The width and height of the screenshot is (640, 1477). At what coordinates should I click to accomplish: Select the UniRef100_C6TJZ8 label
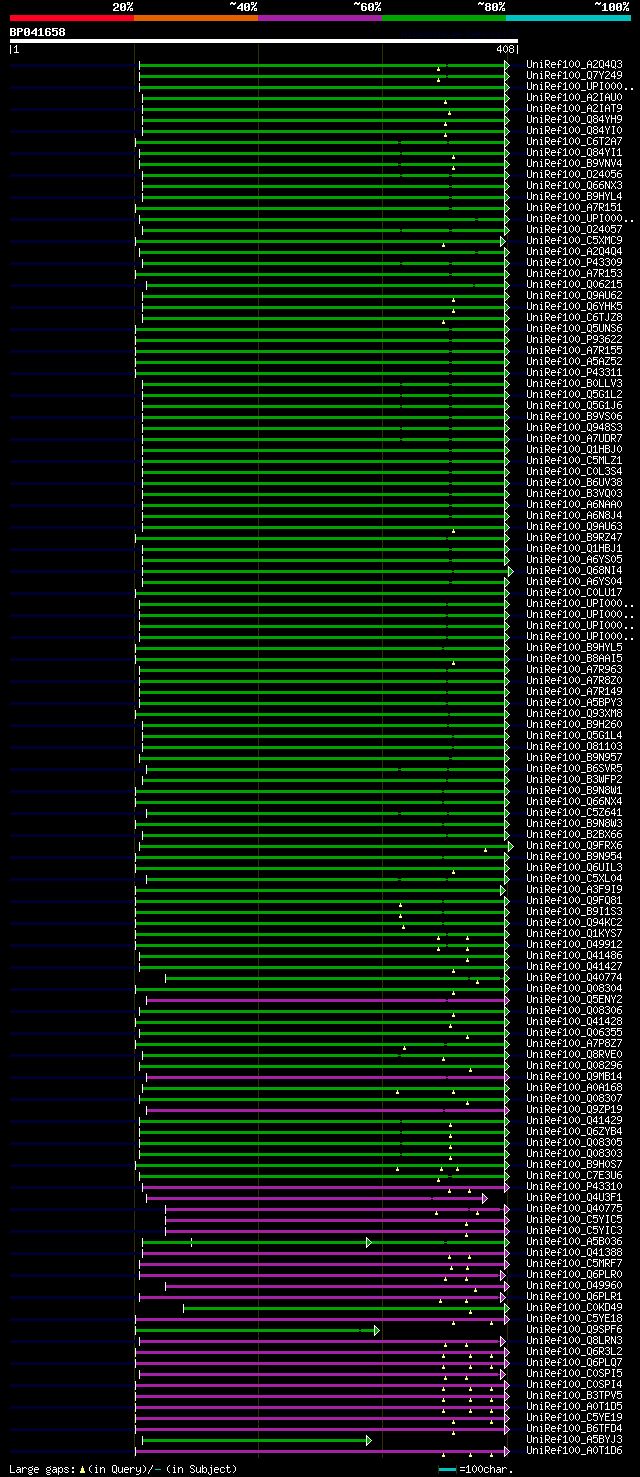tap(574, 317)
